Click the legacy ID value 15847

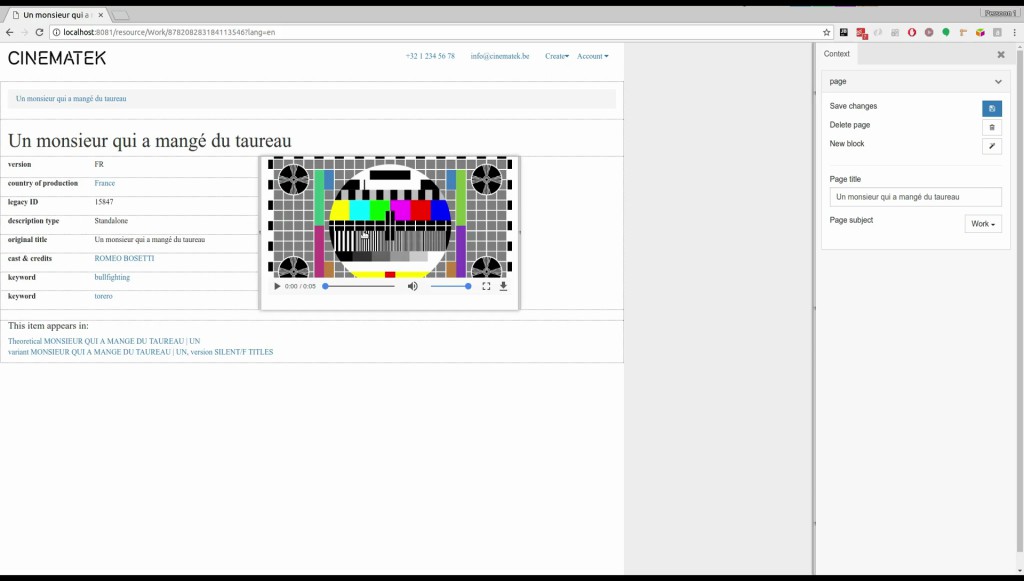coord(103,202)
